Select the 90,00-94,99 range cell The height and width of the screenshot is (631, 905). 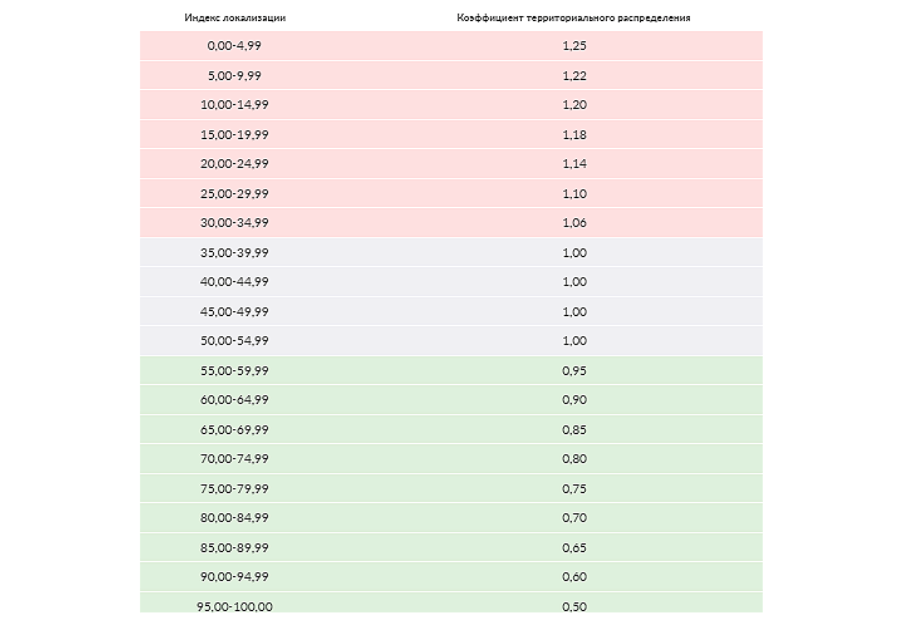234,576
